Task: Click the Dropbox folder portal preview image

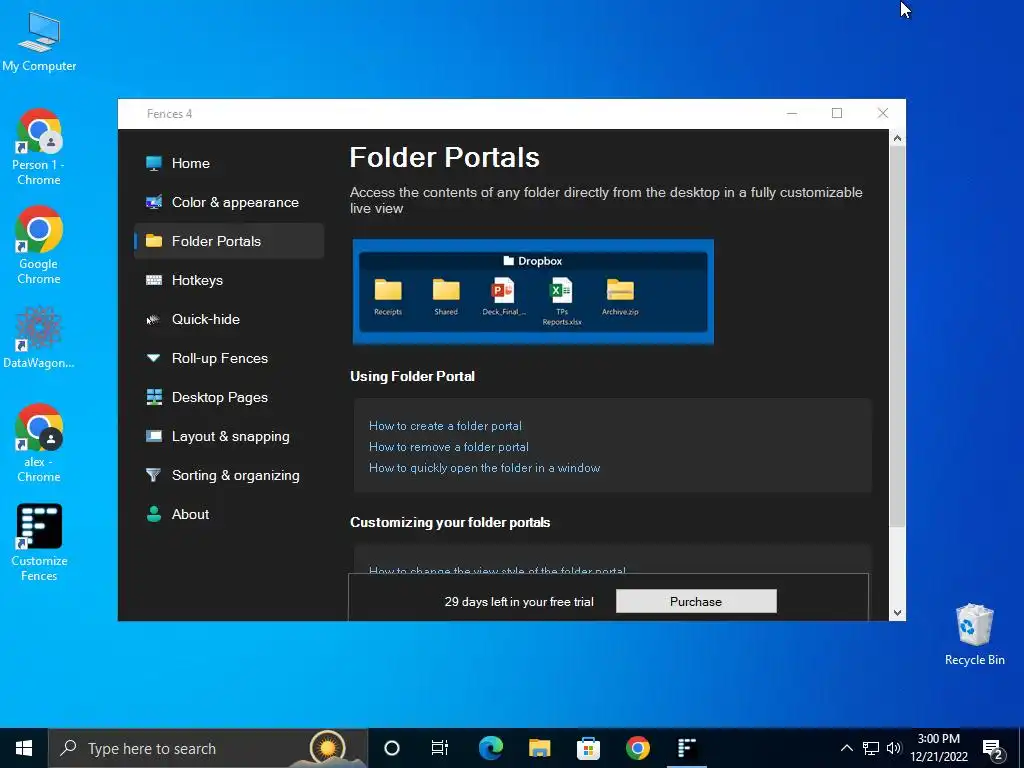Action: [533, 291]
